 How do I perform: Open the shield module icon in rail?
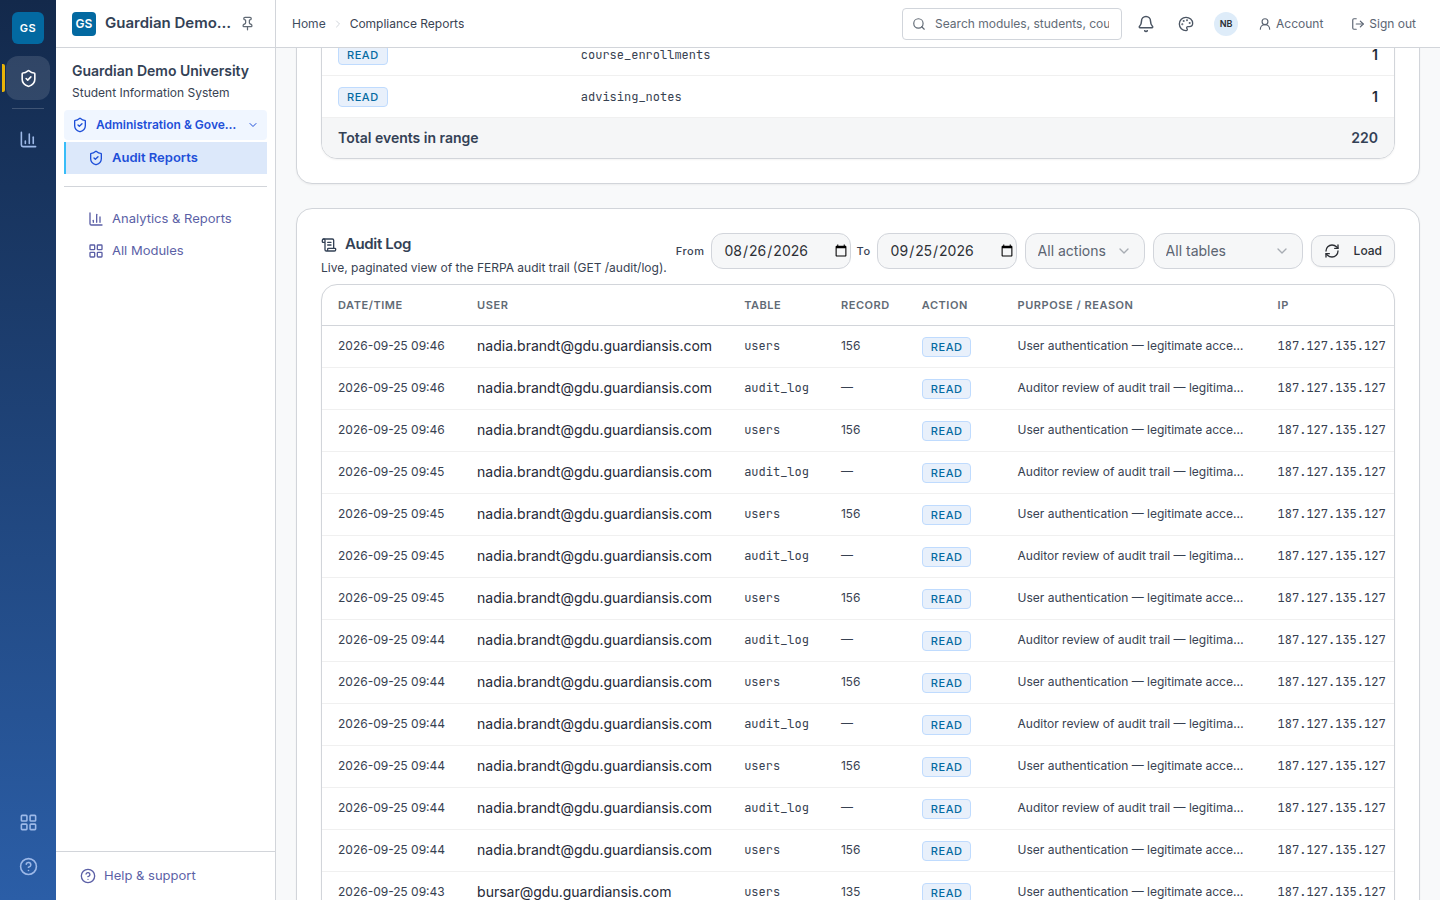(x=28, y=78)
